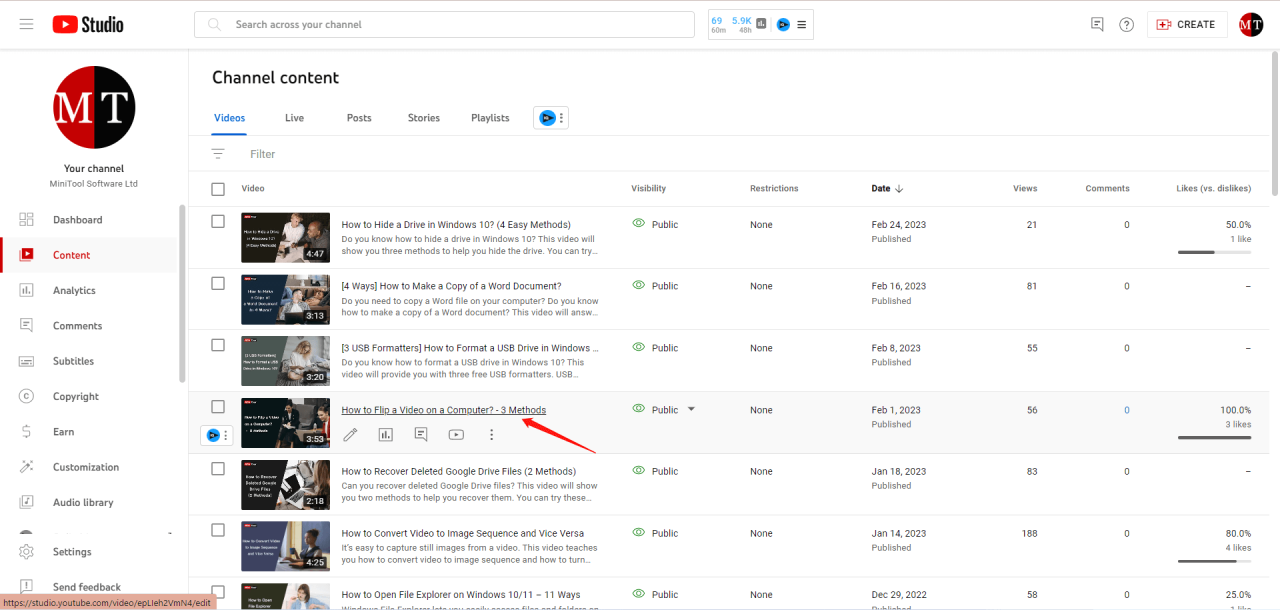Screen dimensions: 1280x610
Task: Click the help question mark icon
Action: click(1127, 25)
